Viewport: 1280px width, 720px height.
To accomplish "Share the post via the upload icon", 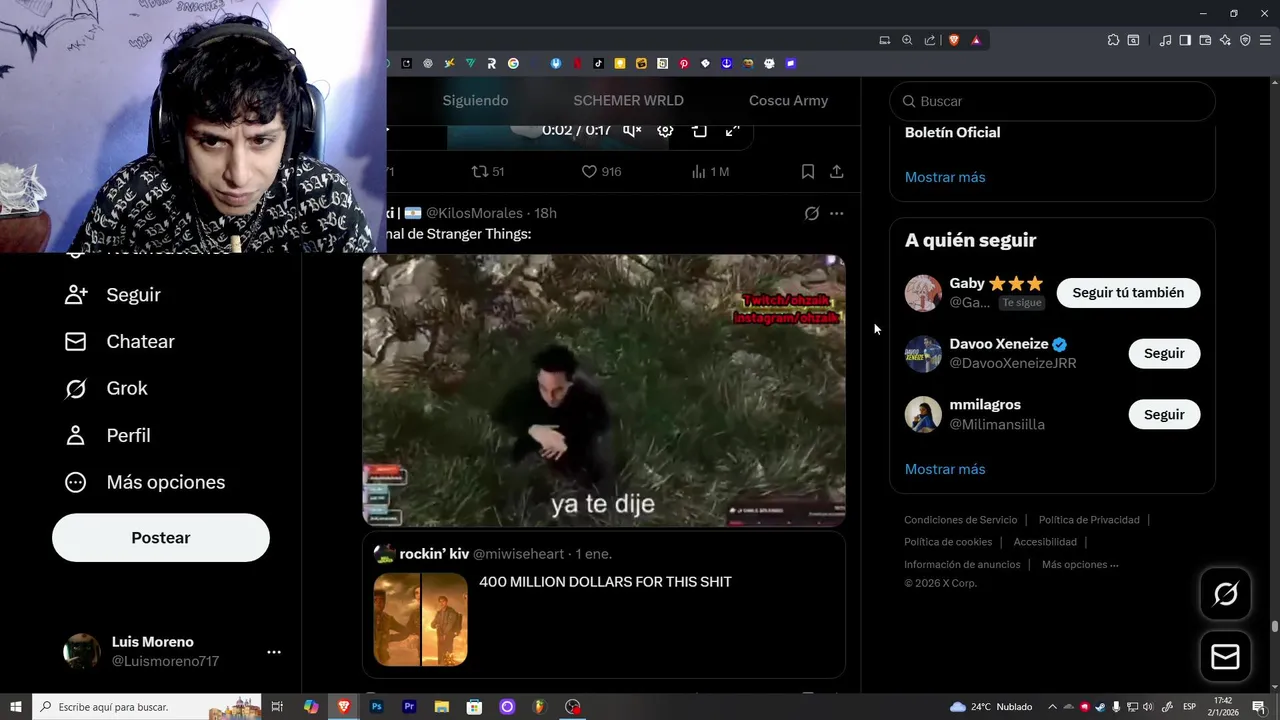I will click(x=837, y=172).
